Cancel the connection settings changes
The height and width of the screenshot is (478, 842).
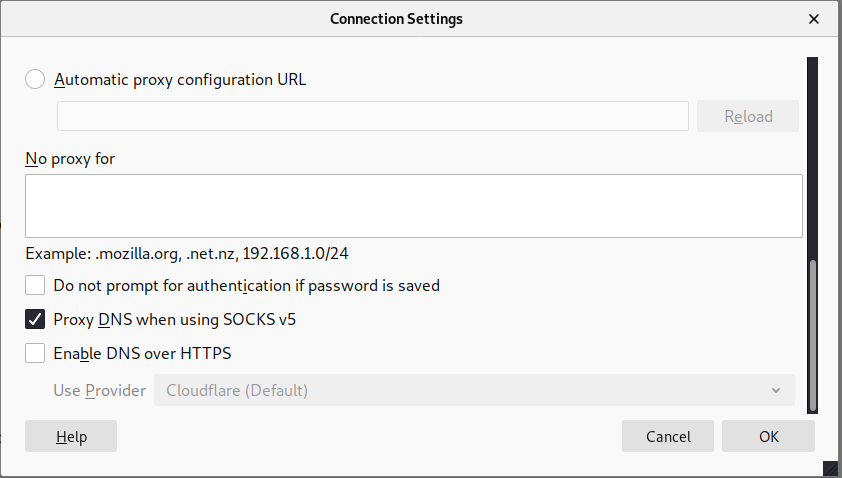tap(668, 436)
